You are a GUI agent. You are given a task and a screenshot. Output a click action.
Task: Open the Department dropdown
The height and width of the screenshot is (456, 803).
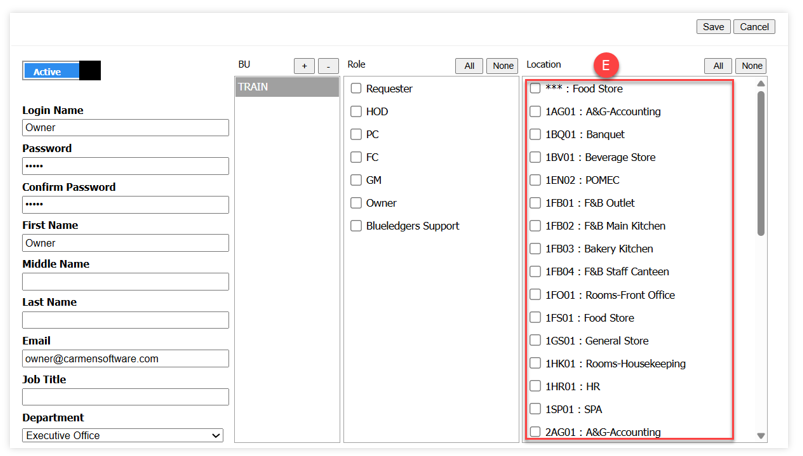click(125, 436)
